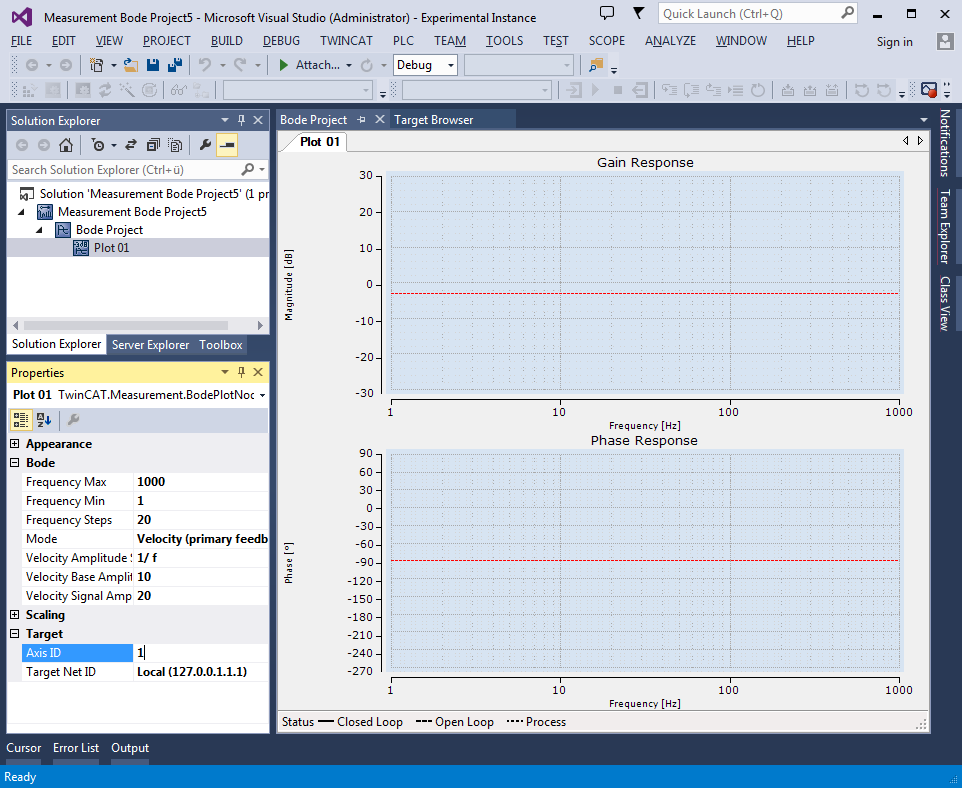Screen dimensions: 962x788
Task: Close the Solution Explorer panel
Action: [258, 120]
